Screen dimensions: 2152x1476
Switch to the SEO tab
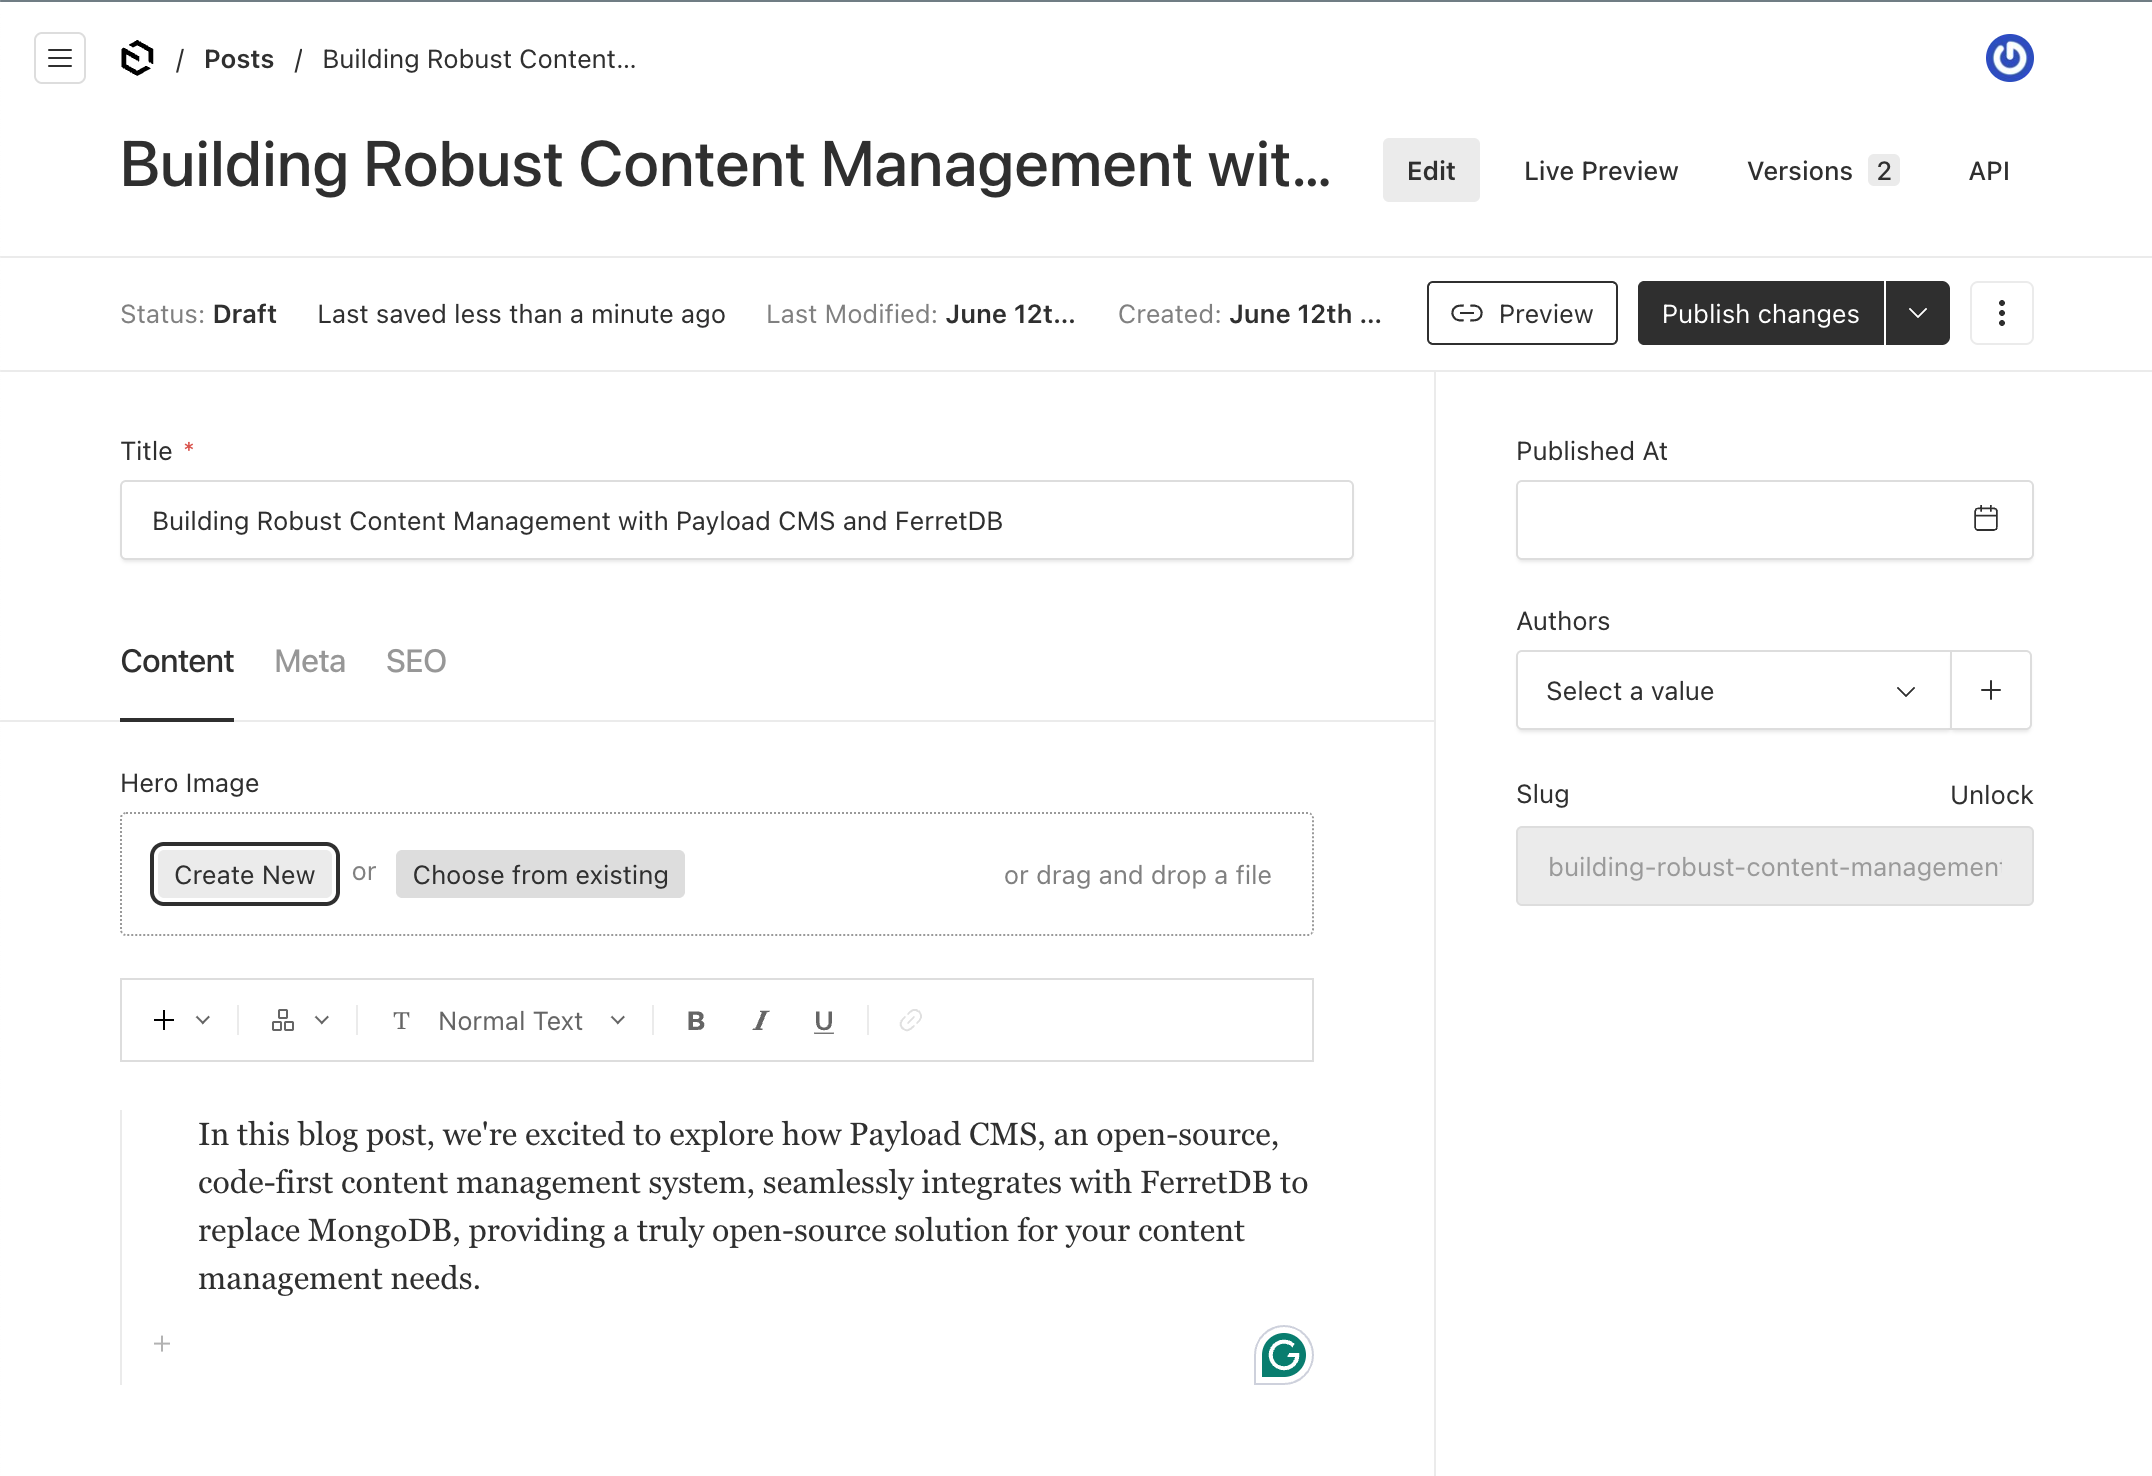click(416, 661)
